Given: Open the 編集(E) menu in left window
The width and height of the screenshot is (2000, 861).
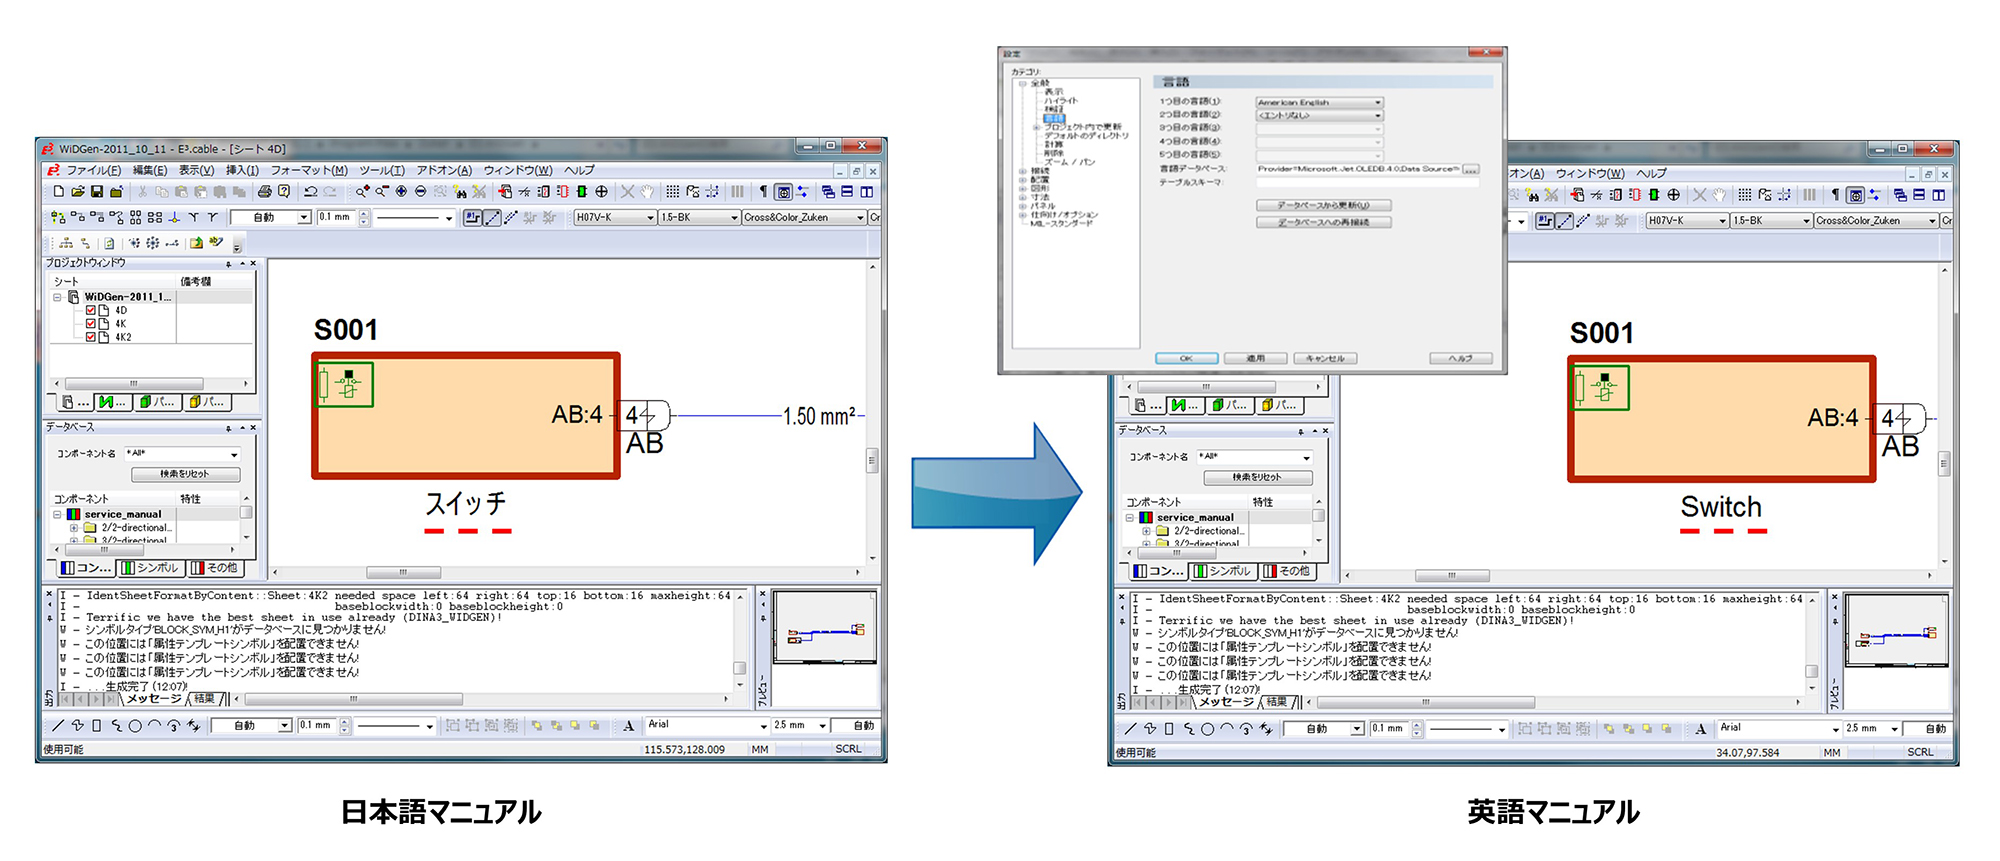Looking at the screenshot, I should coord(150,170).
